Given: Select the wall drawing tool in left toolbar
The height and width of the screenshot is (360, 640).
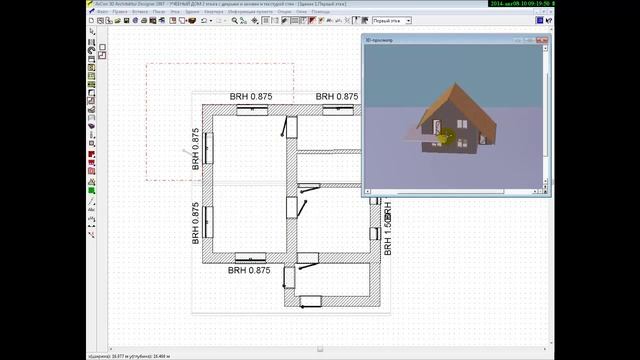Looking at the screenshot, I should [x=92, y=42].
